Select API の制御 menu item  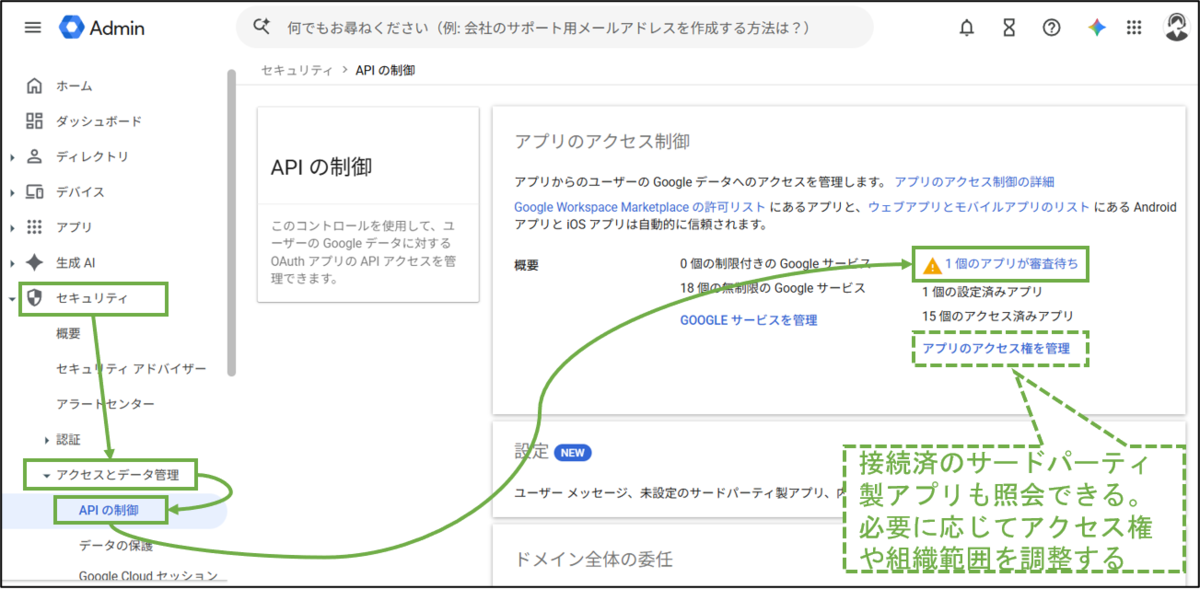pos(109,511)
